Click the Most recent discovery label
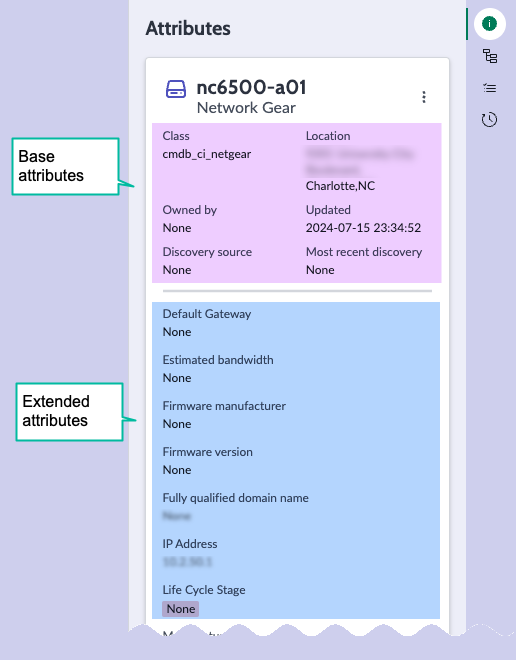Screen dimensions: 516x660 coord(364,252)
